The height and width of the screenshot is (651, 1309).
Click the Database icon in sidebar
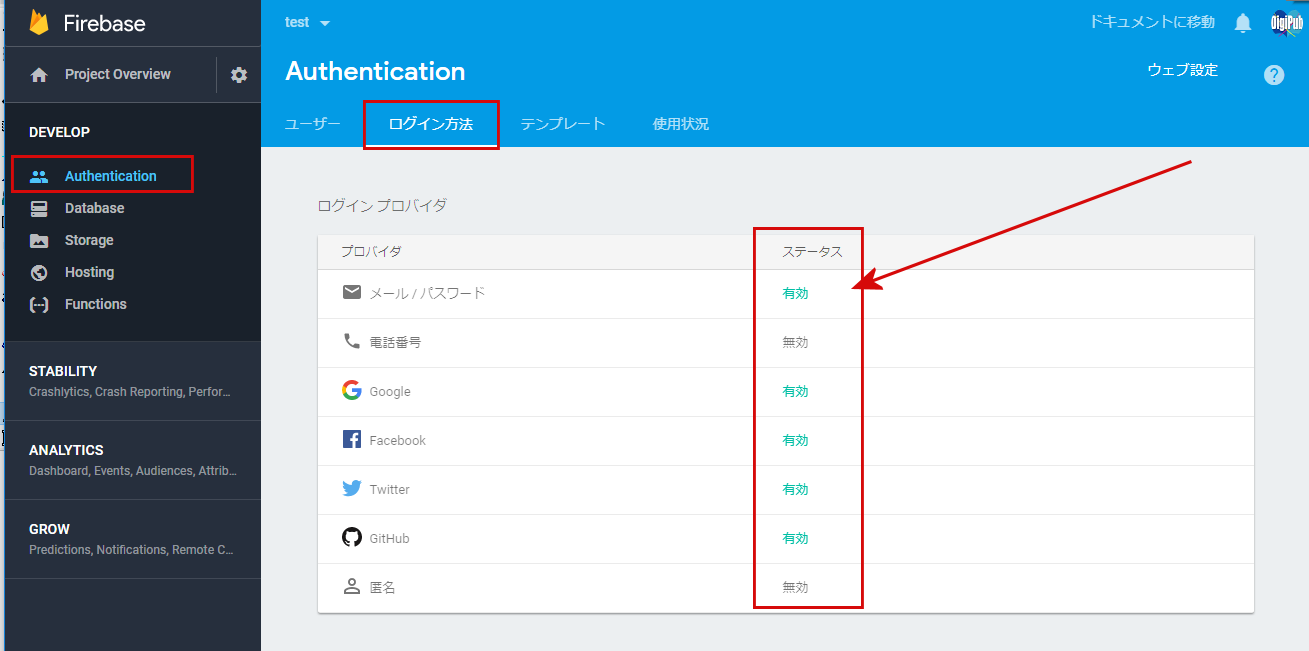coord(39,208)
